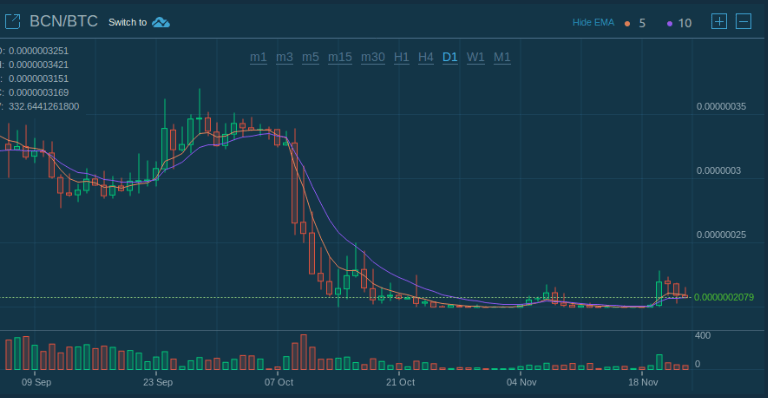Screen dimensions: 768x398
Task: Click volume value 332.6441261800
Action: pos(44,107)
